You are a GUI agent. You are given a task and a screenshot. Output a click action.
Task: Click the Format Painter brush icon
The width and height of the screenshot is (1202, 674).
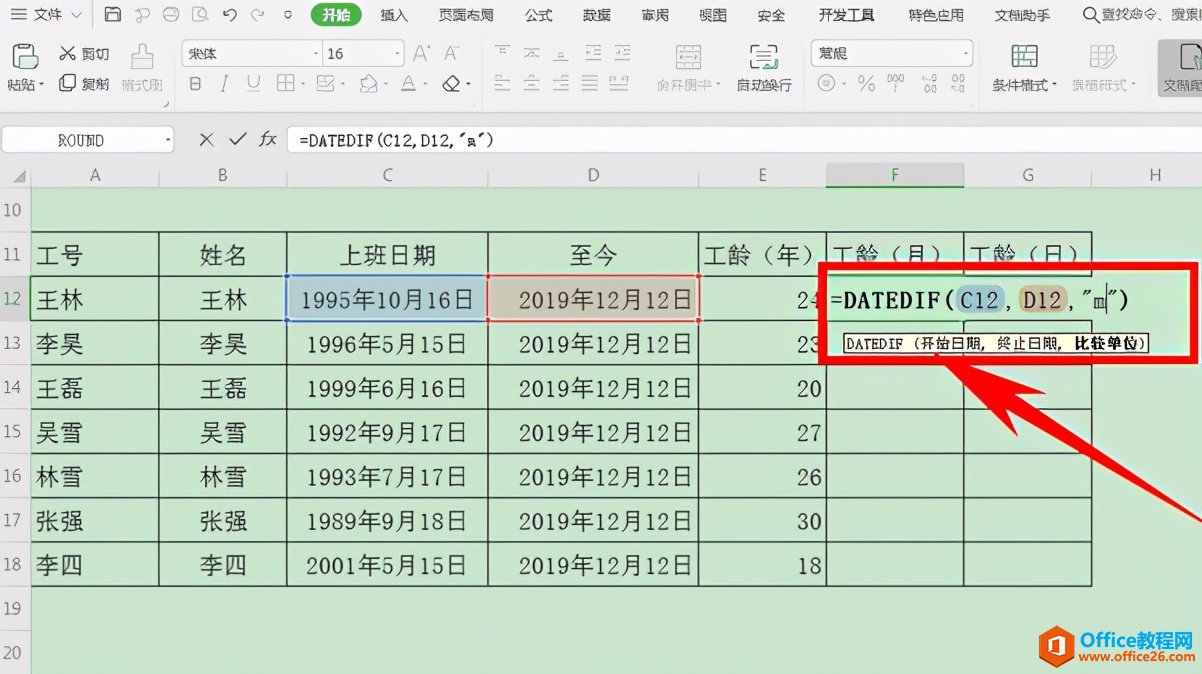pyautogui.click(x=143, y=56)
